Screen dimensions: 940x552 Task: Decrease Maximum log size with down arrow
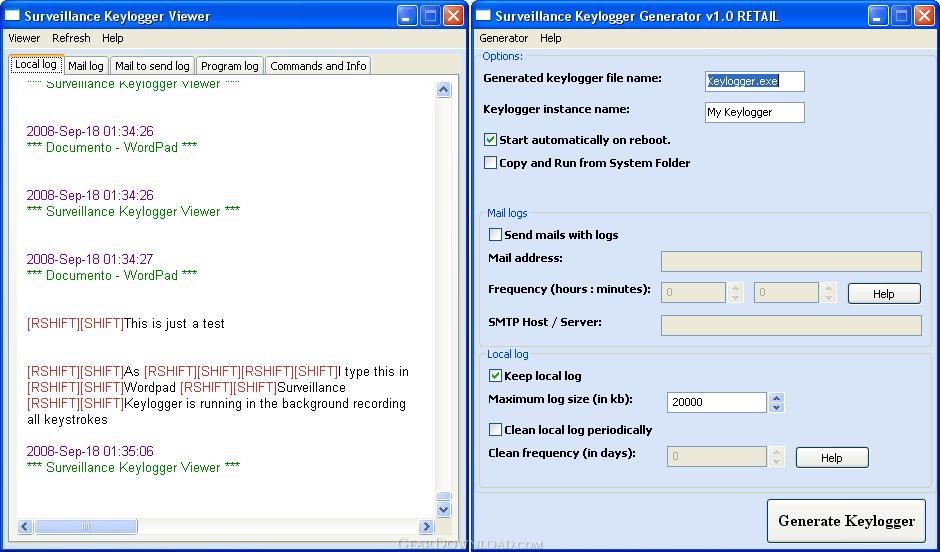[x=777, y=408]
